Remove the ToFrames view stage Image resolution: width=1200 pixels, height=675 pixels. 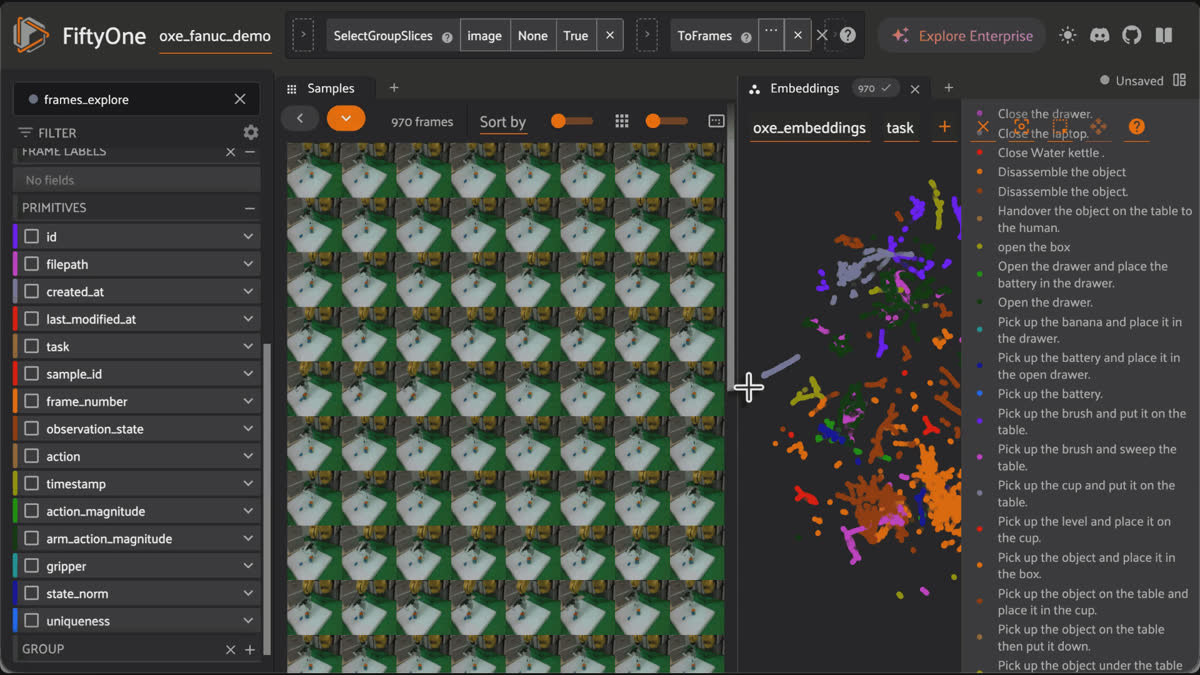pos(797,35)
